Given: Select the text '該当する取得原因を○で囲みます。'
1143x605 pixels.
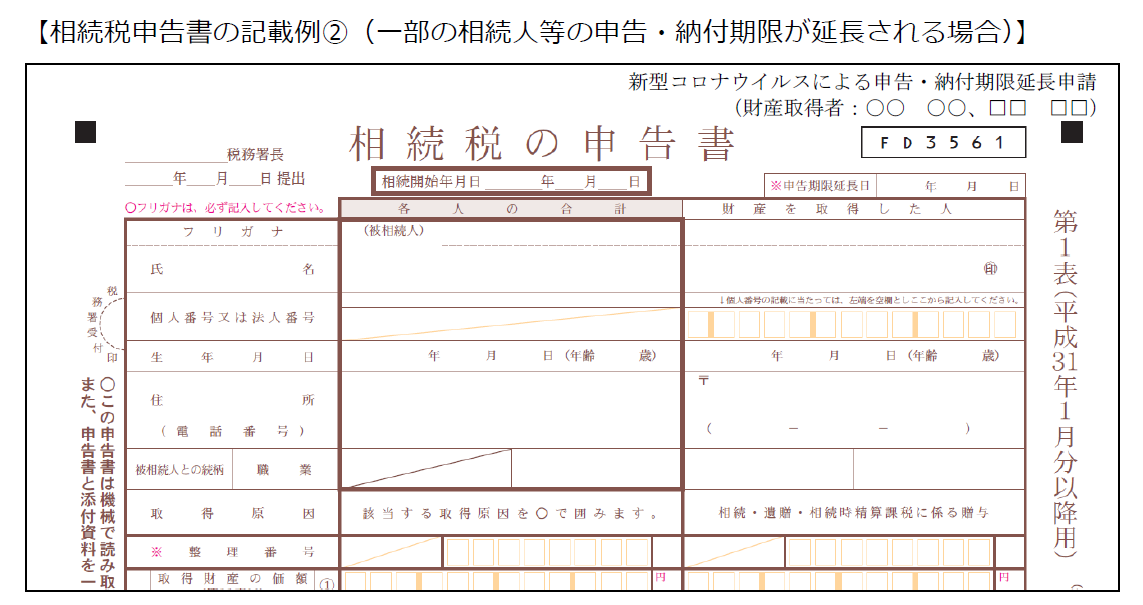Looking at the screenshot, I should click(x=511, y=513).
